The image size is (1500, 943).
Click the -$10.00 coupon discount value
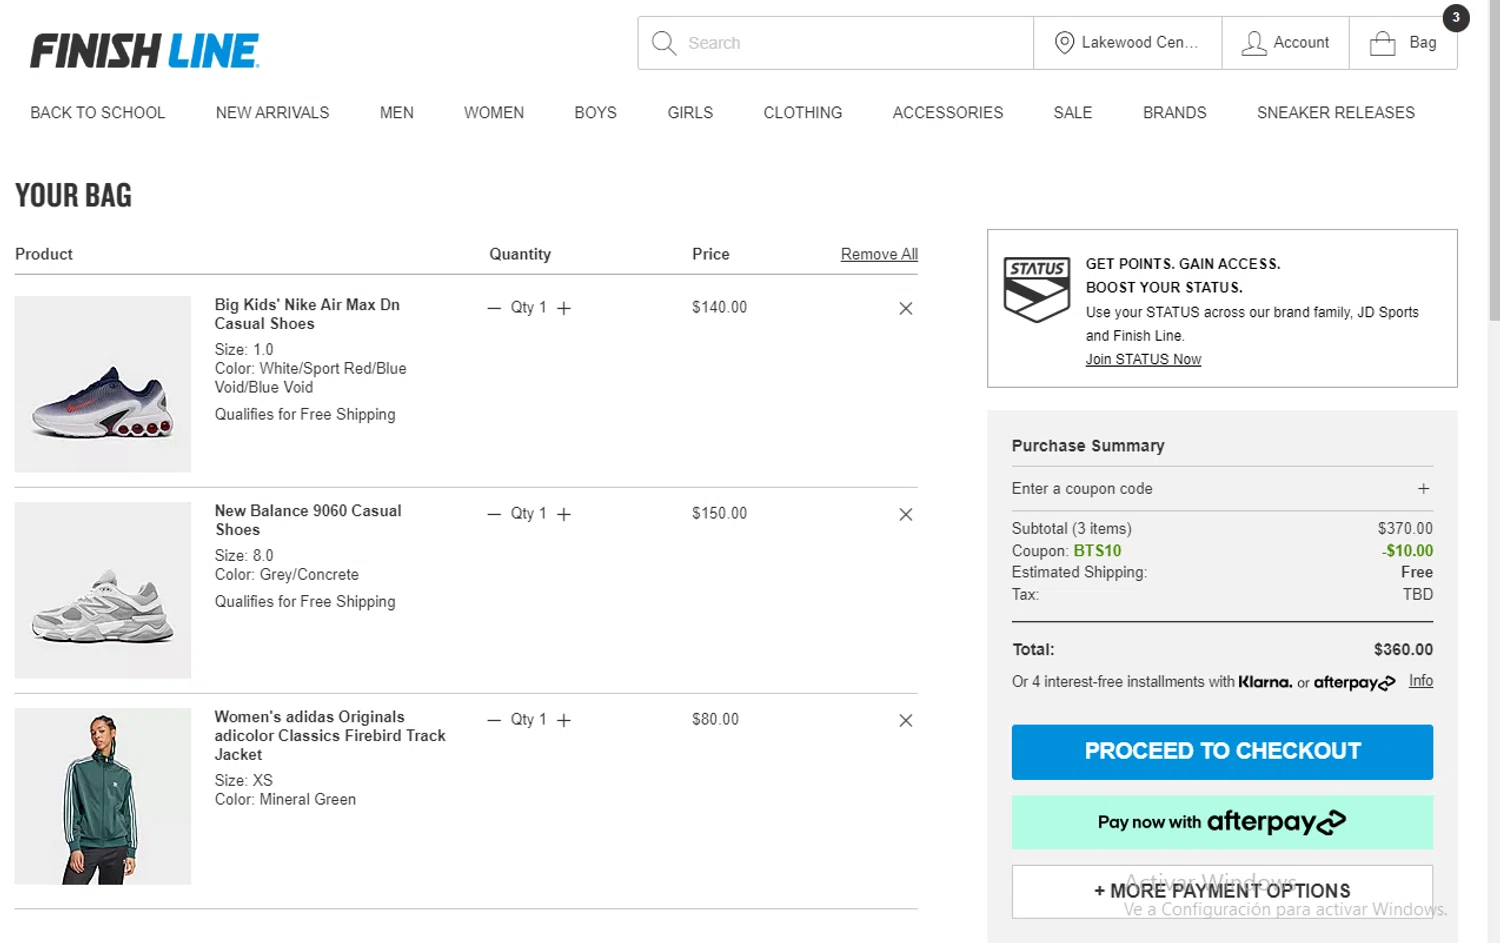[1407, 551]
